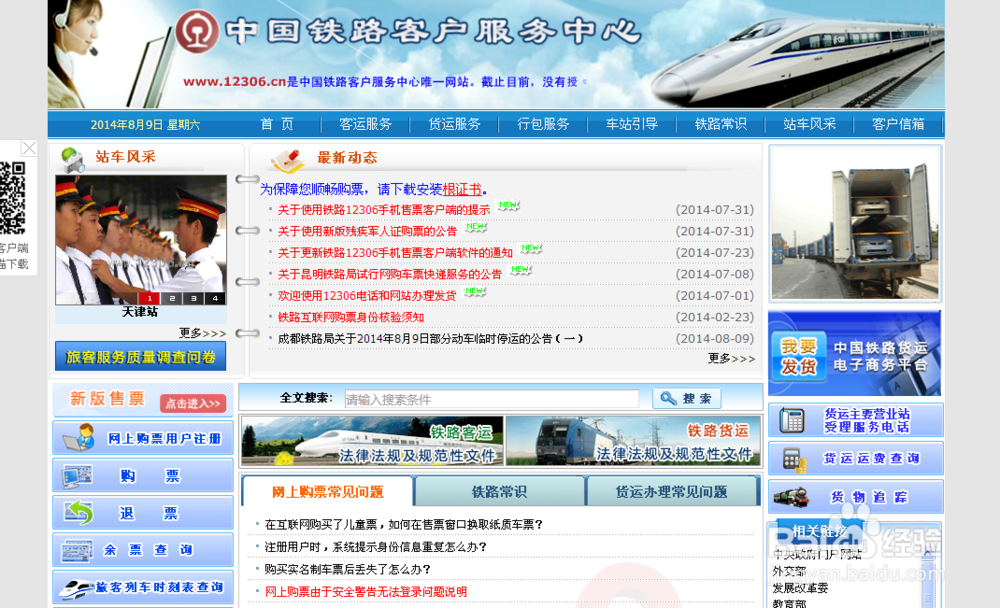
Task: Open 货运服务 menu item
Action: click(x=454, y=124)
